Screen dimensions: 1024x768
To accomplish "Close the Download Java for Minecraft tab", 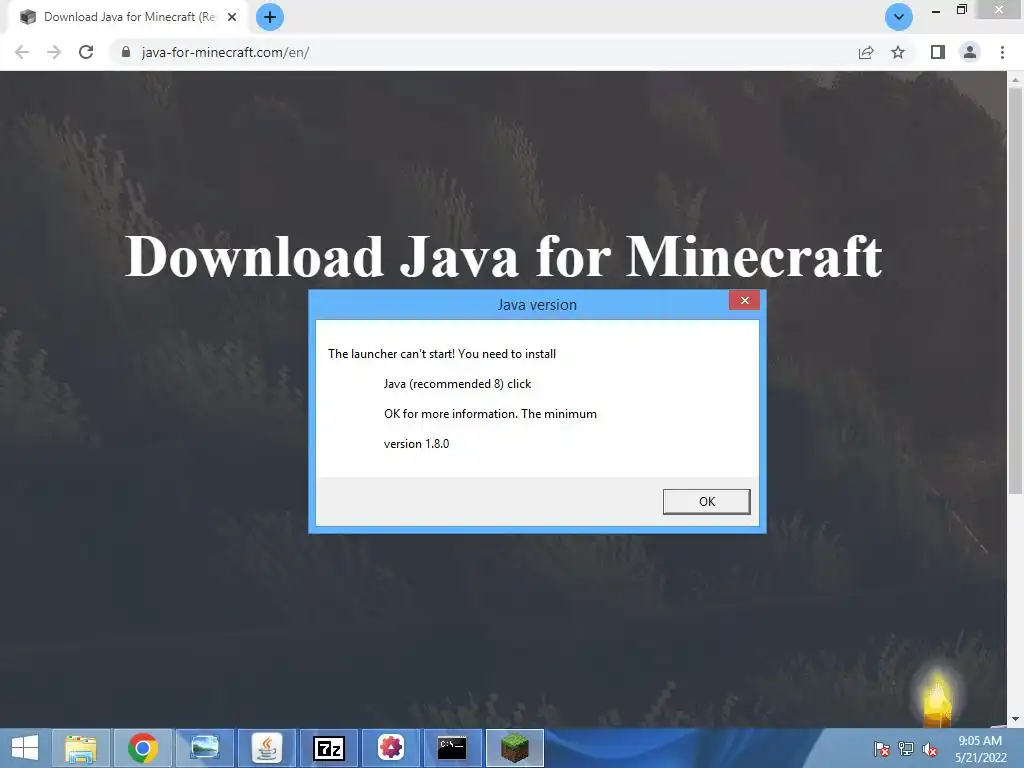I will (x=232, y=17).
